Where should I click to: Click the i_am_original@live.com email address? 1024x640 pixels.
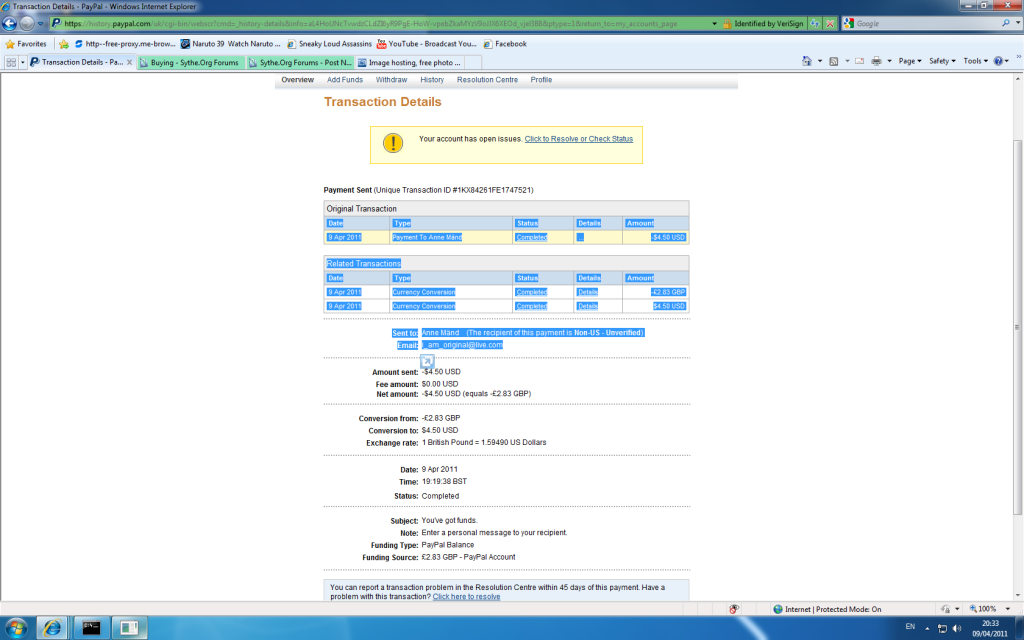coord(462,345)
